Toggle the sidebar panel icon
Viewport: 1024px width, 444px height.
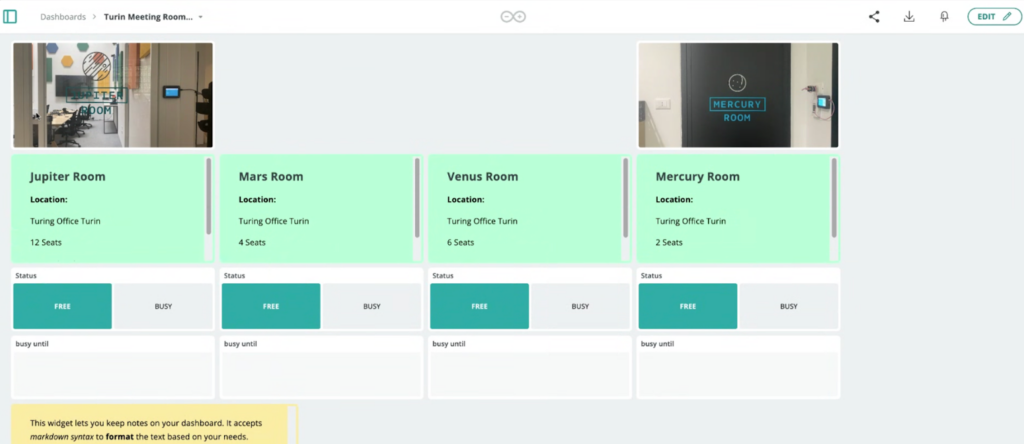coord(10,17)
